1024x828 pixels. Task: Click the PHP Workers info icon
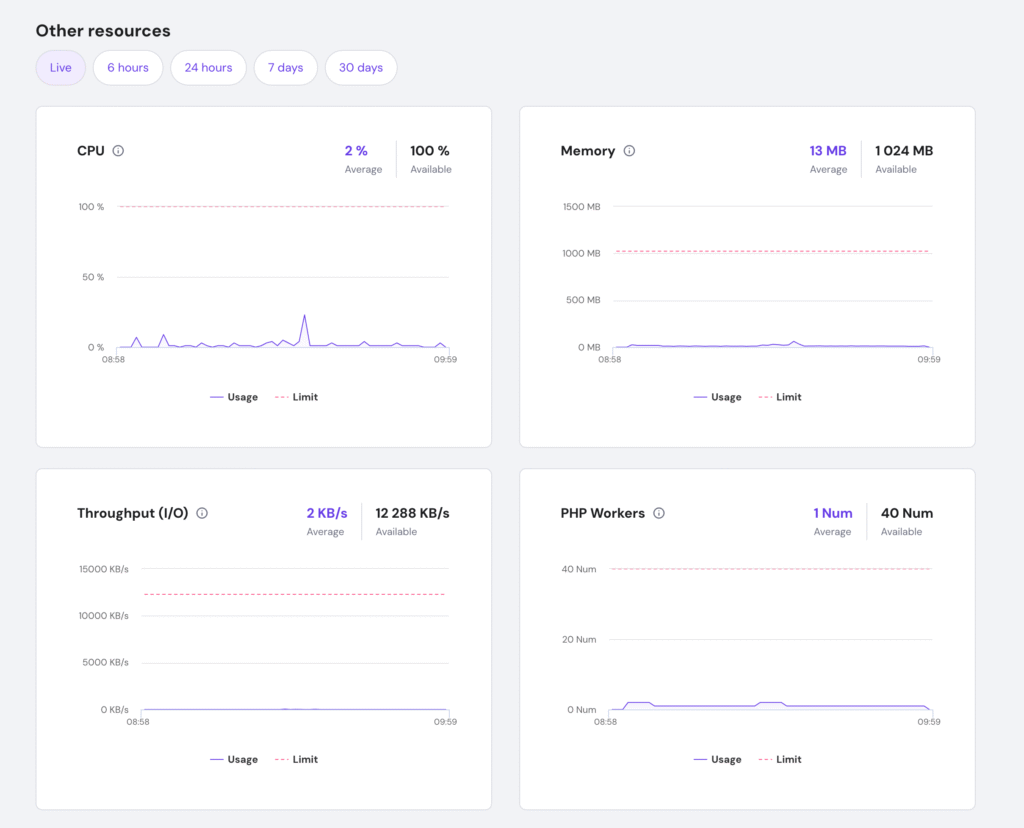point(659,513)
